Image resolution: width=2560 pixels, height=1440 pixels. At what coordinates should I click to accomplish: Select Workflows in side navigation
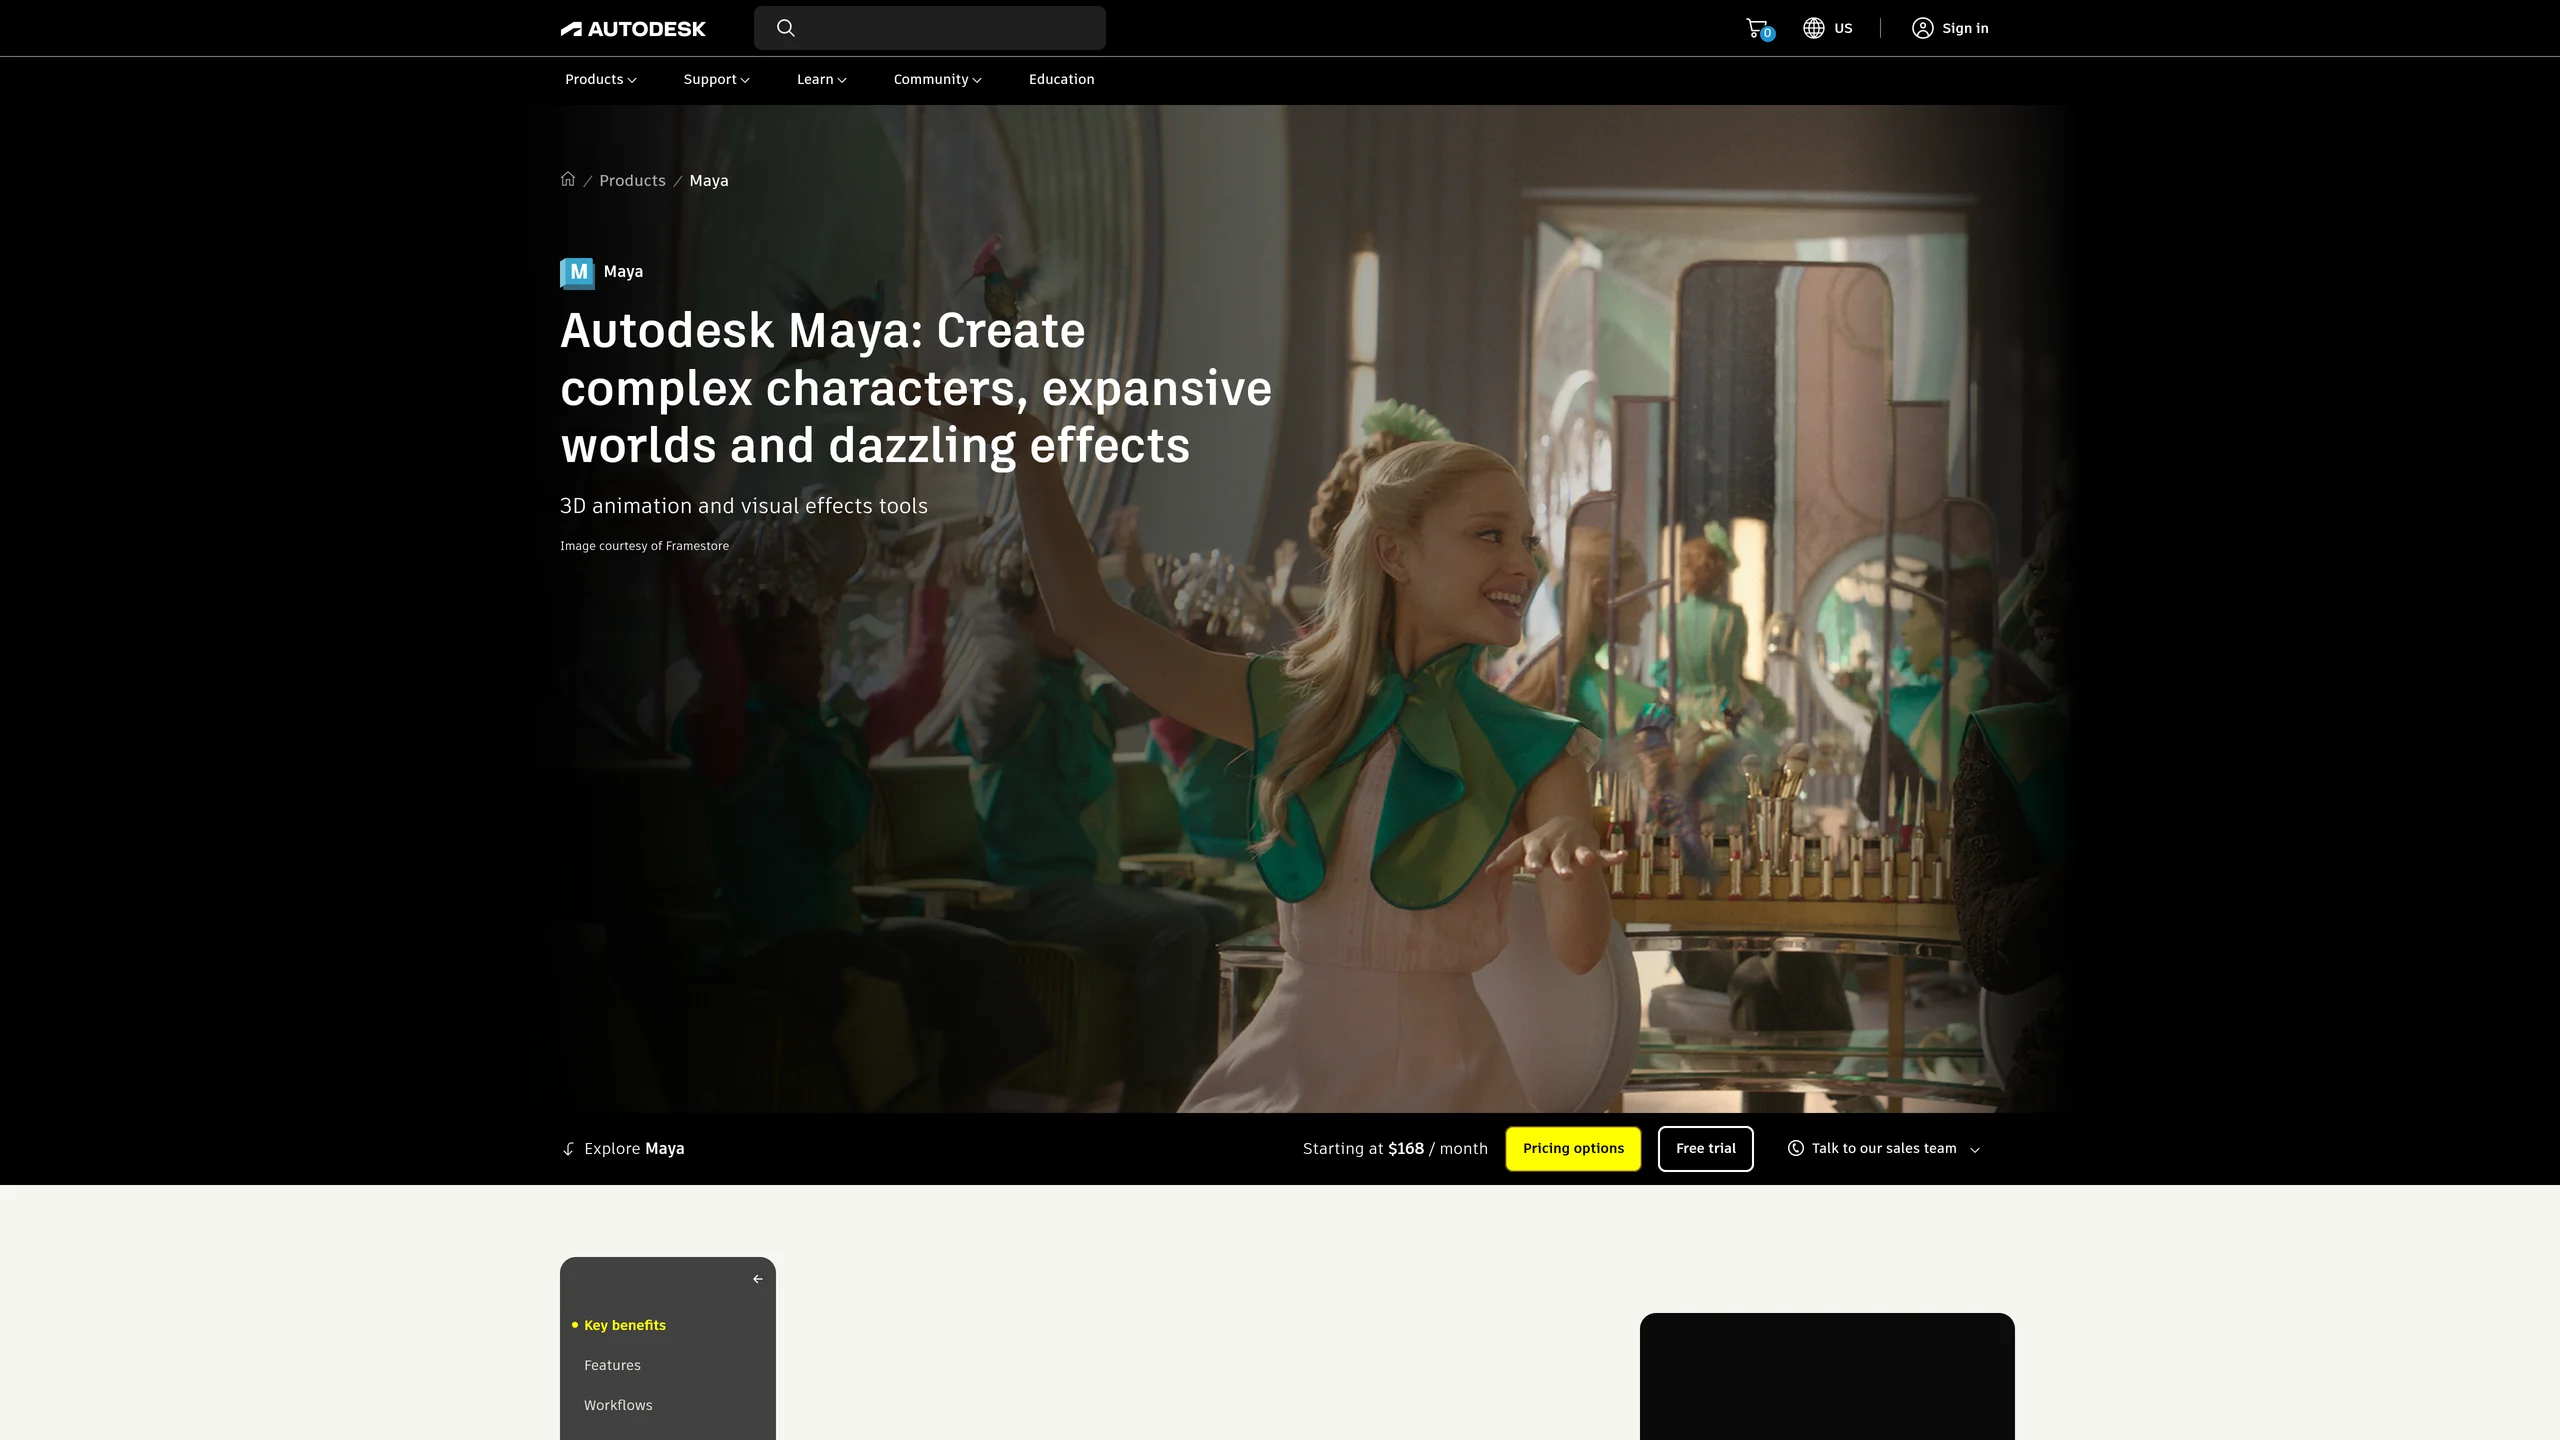pyautogui.click(x=618, y=1405)
